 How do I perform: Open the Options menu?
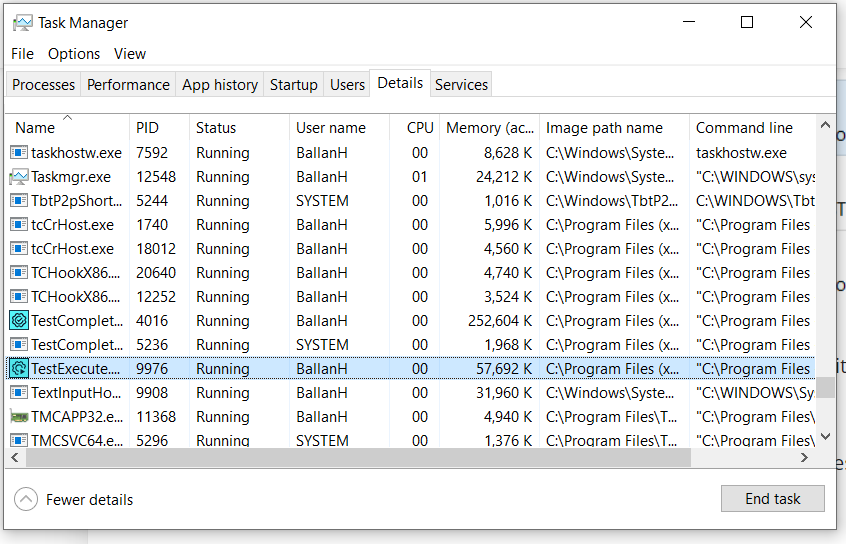click(74, 54)
